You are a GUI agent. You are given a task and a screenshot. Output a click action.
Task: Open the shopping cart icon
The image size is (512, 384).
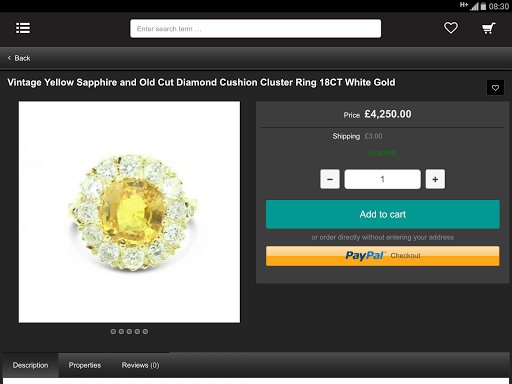pos(489,28)
